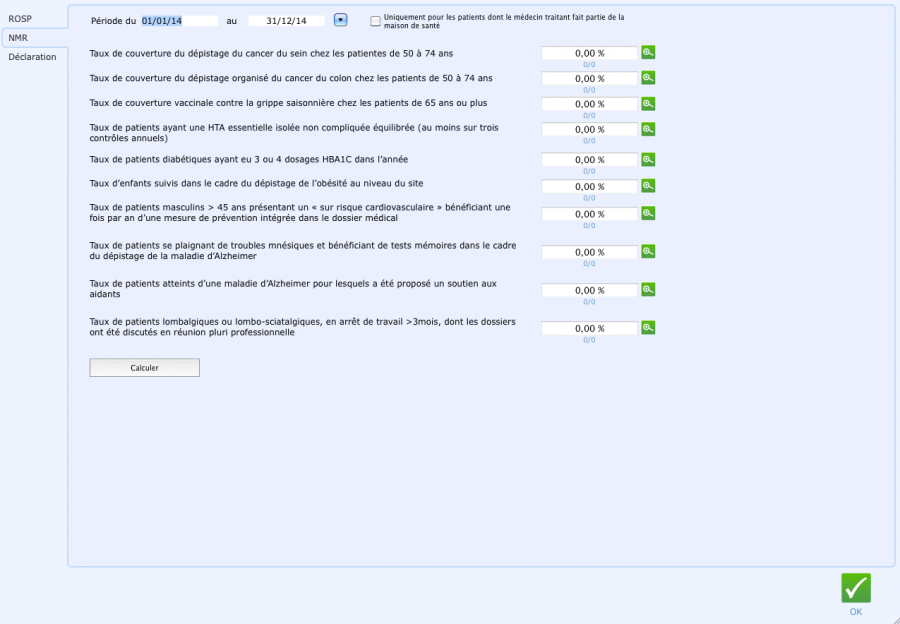Open details for colon cancer screening rate
The width and height of the screenshot is (900, 624).
pos(648,78)
